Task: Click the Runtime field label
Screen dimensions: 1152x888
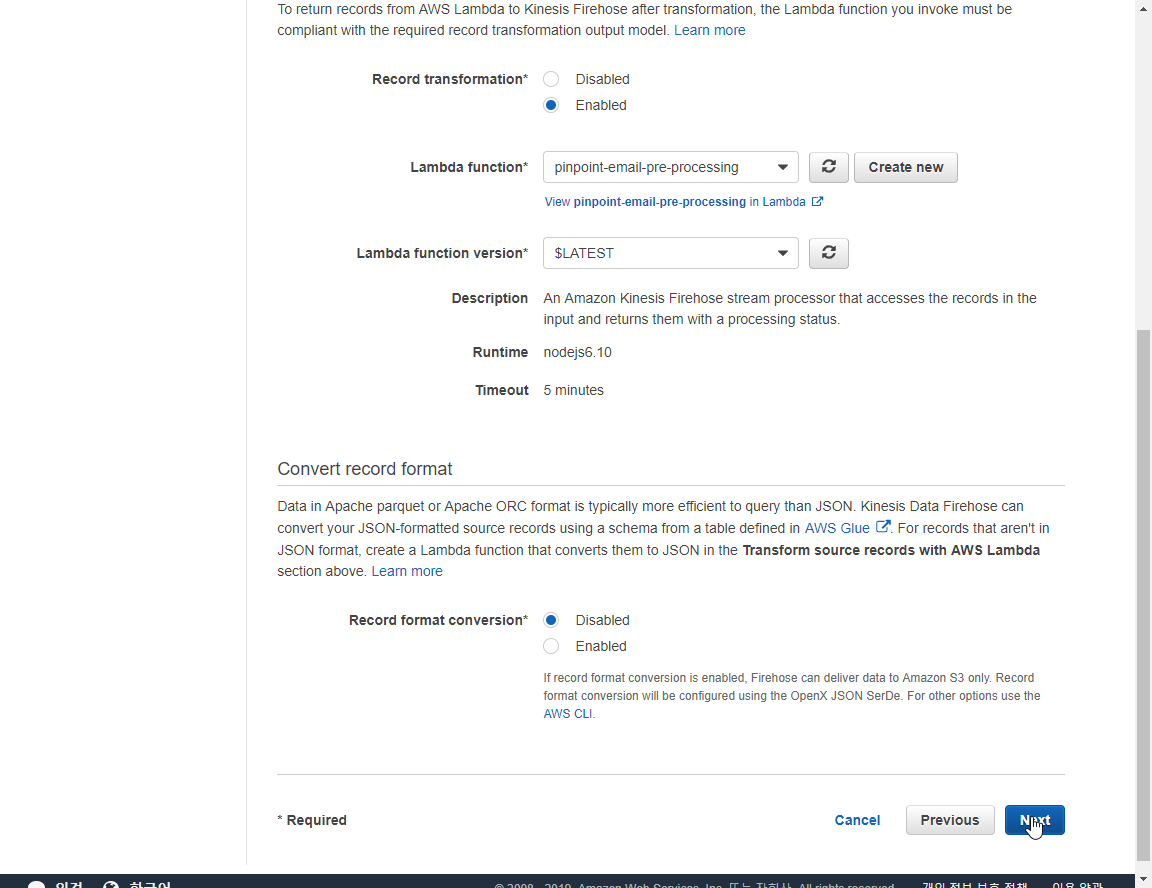Action: pyautogui.click(x=500, y=353)
